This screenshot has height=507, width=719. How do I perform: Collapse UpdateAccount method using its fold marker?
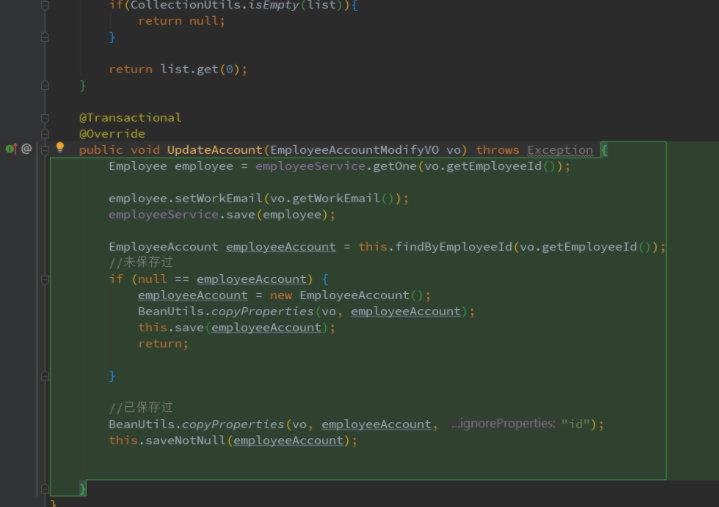(45, 150)
